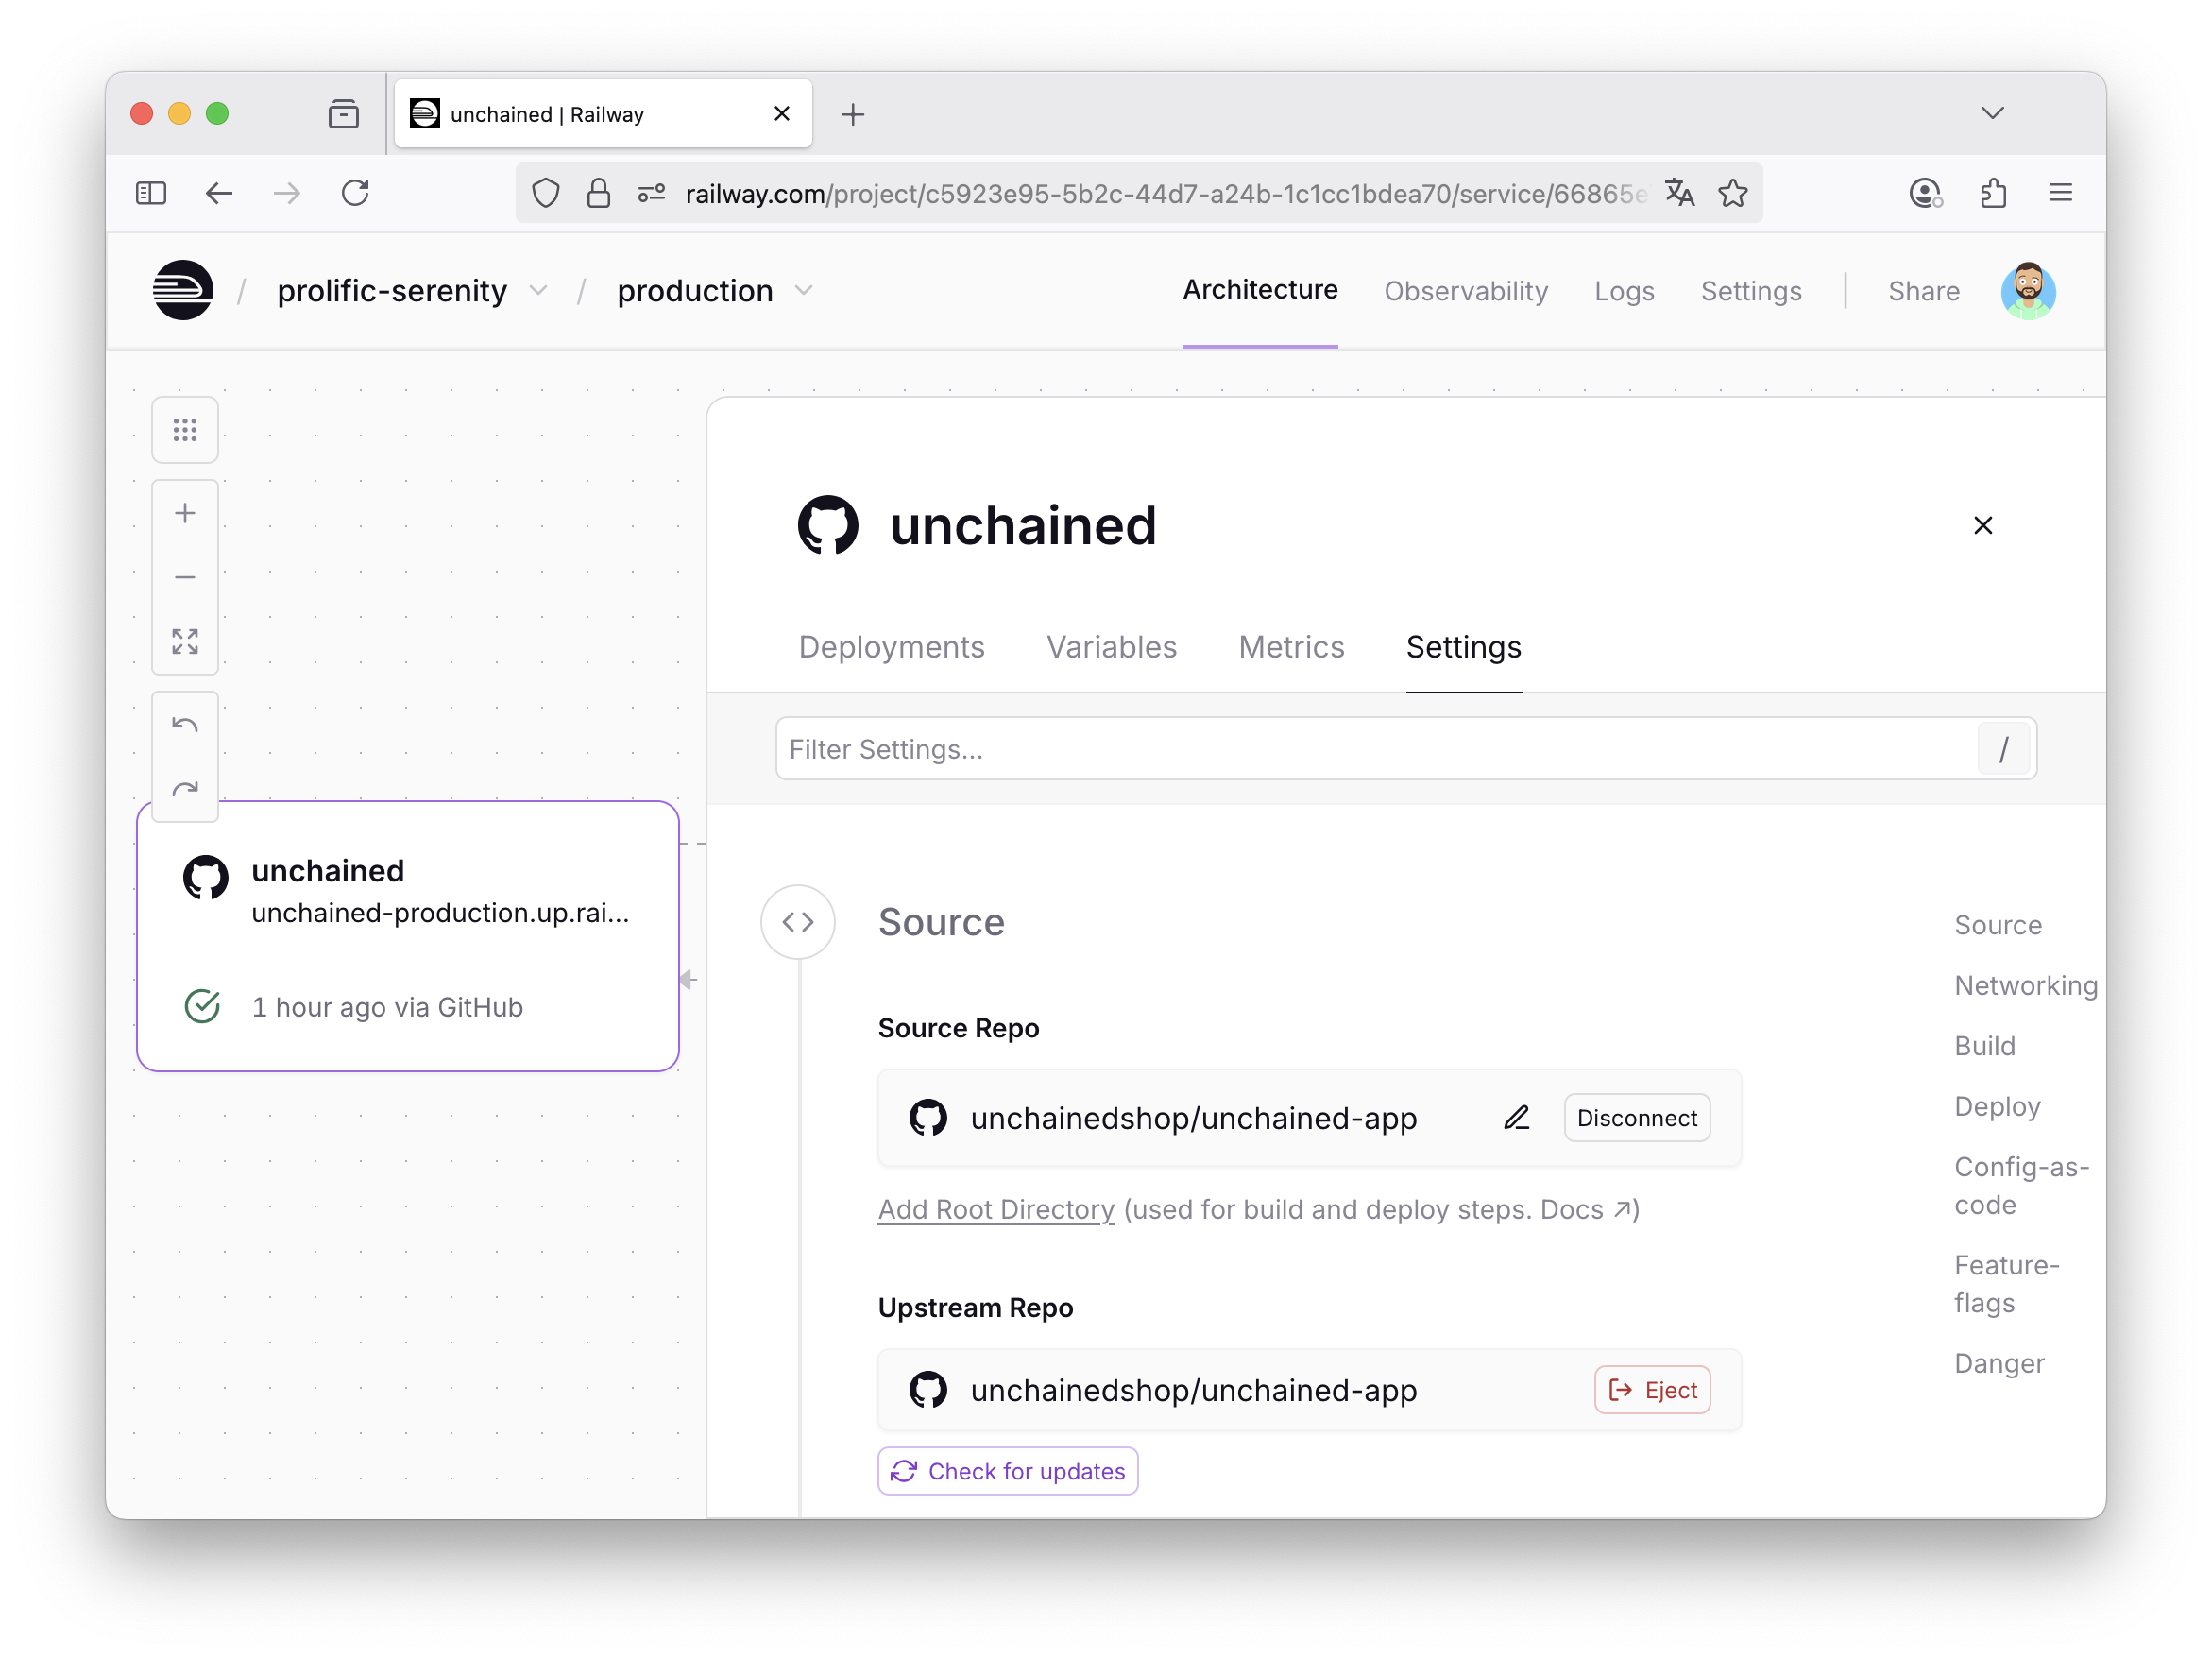Click the '1 hour ago via GitHub' deployment status
The height and width of the screenshot is (1659, 2212).
click(387, 1006)
